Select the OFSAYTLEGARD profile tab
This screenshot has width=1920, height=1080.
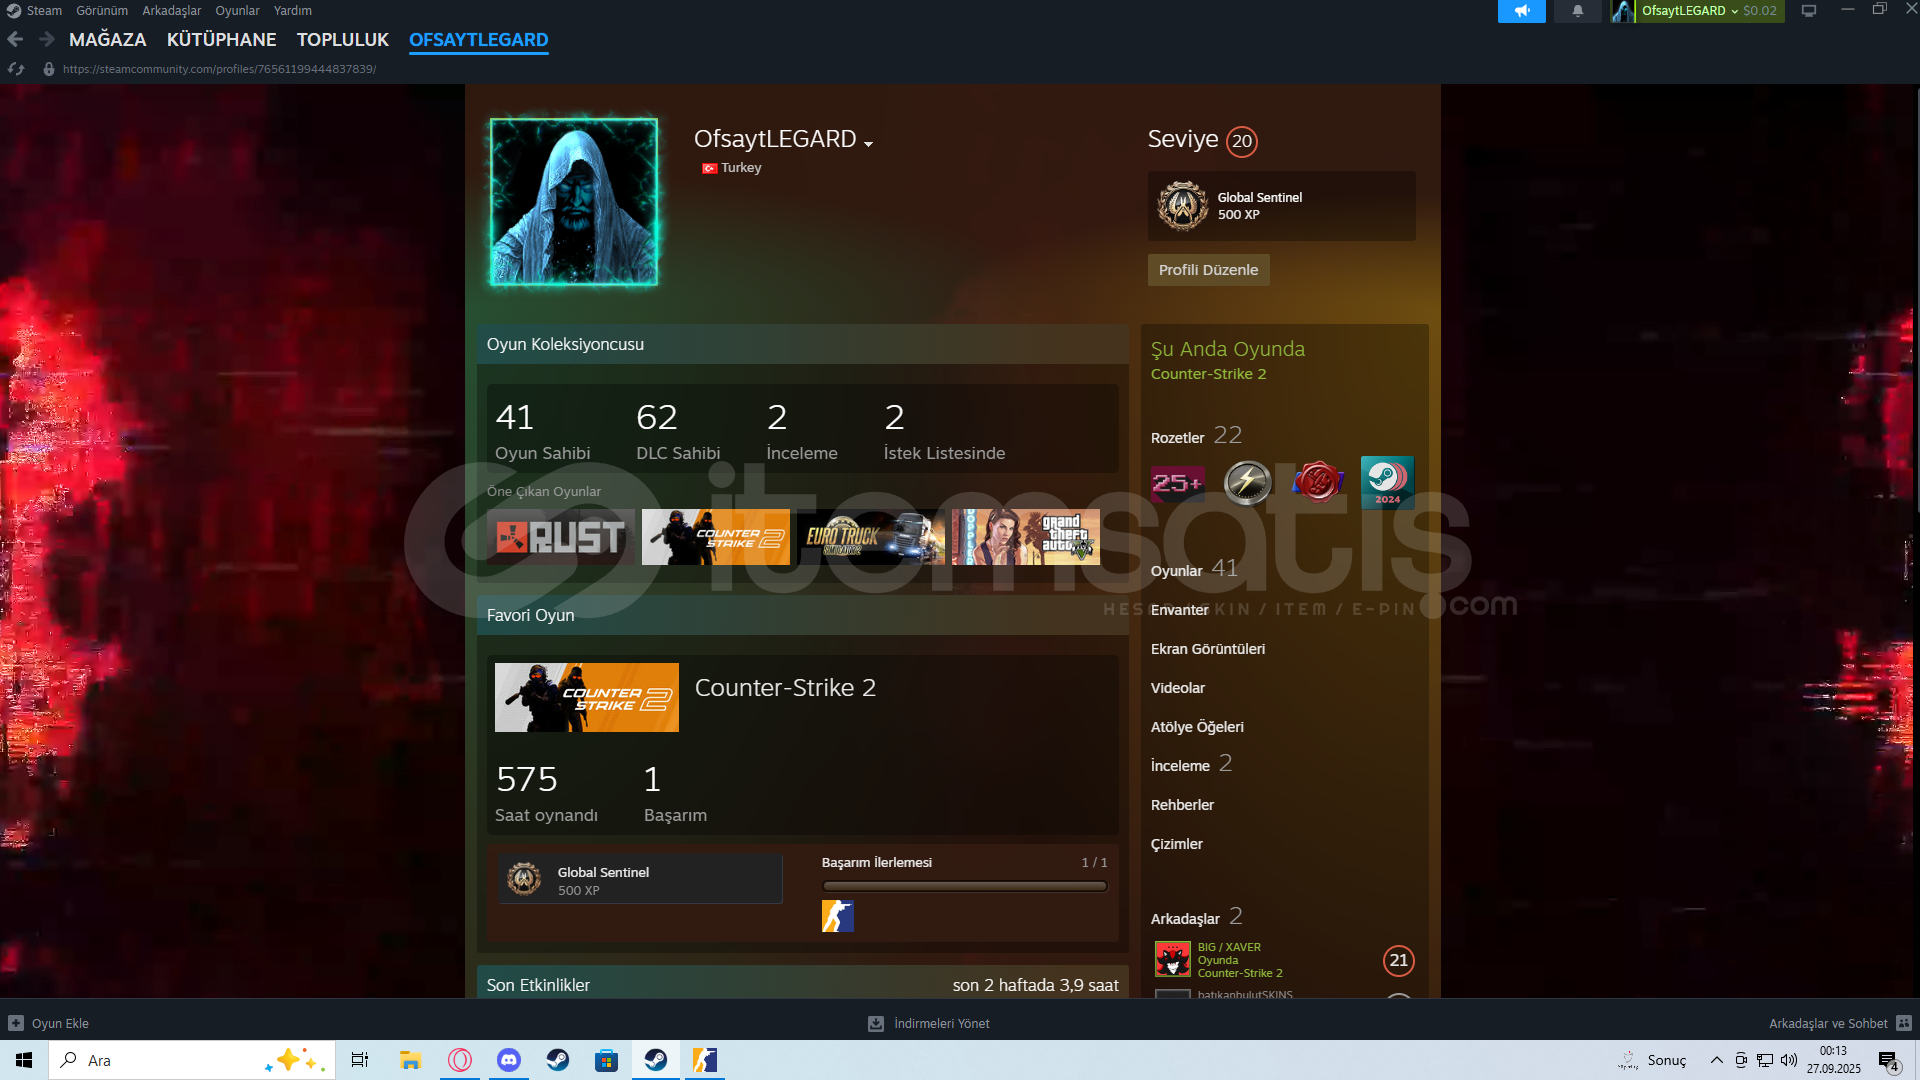click(x=478, y=40)
